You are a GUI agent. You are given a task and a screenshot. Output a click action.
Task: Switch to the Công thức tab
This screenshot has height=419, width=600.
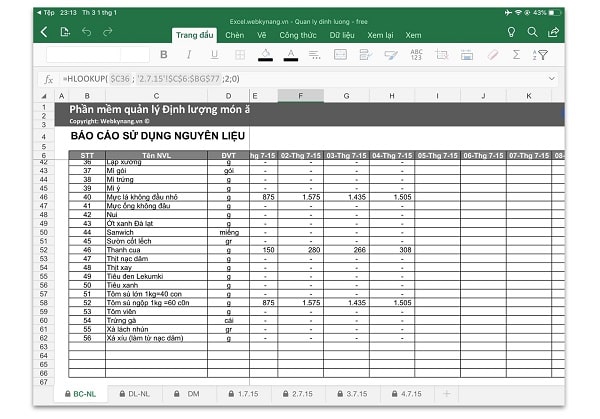click(298, 35)
